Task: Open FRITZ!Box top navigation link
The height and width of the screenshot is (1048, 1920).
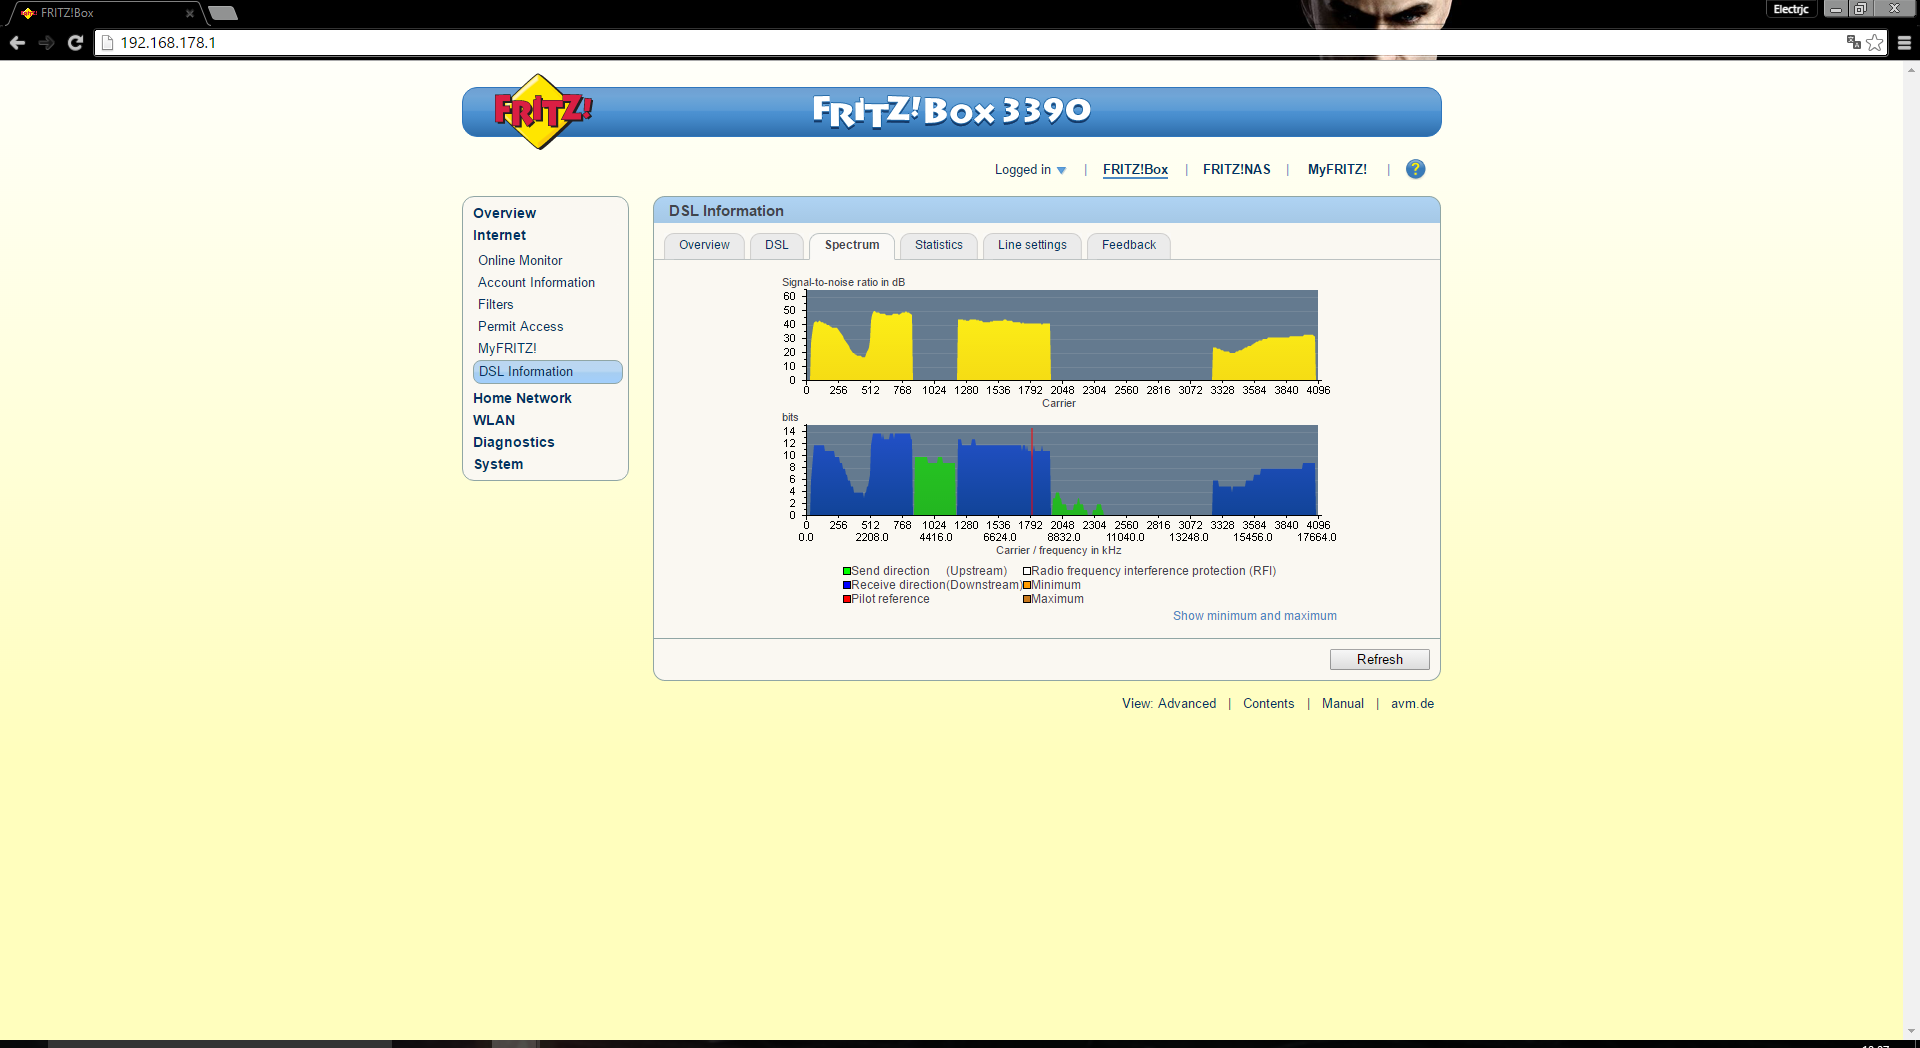Action: pyautogui.click(x=1135, y=170)
